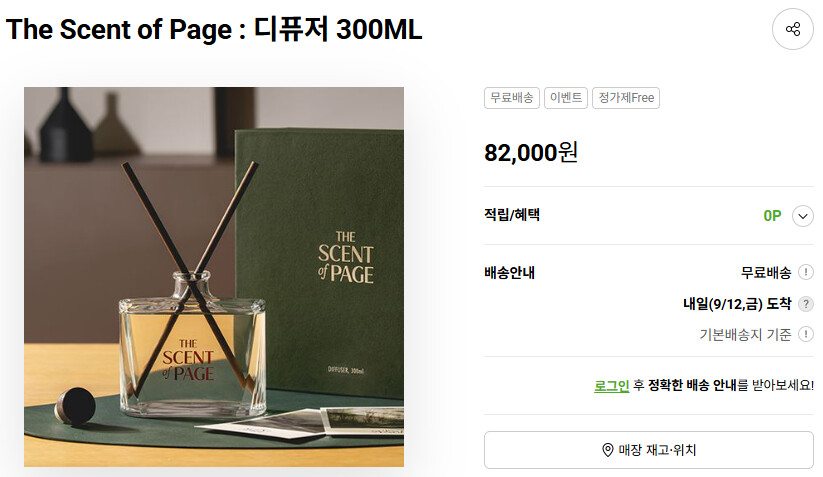
Task: Open info icon next to 기본배송지 기준
Action: [x=806, y=334]
